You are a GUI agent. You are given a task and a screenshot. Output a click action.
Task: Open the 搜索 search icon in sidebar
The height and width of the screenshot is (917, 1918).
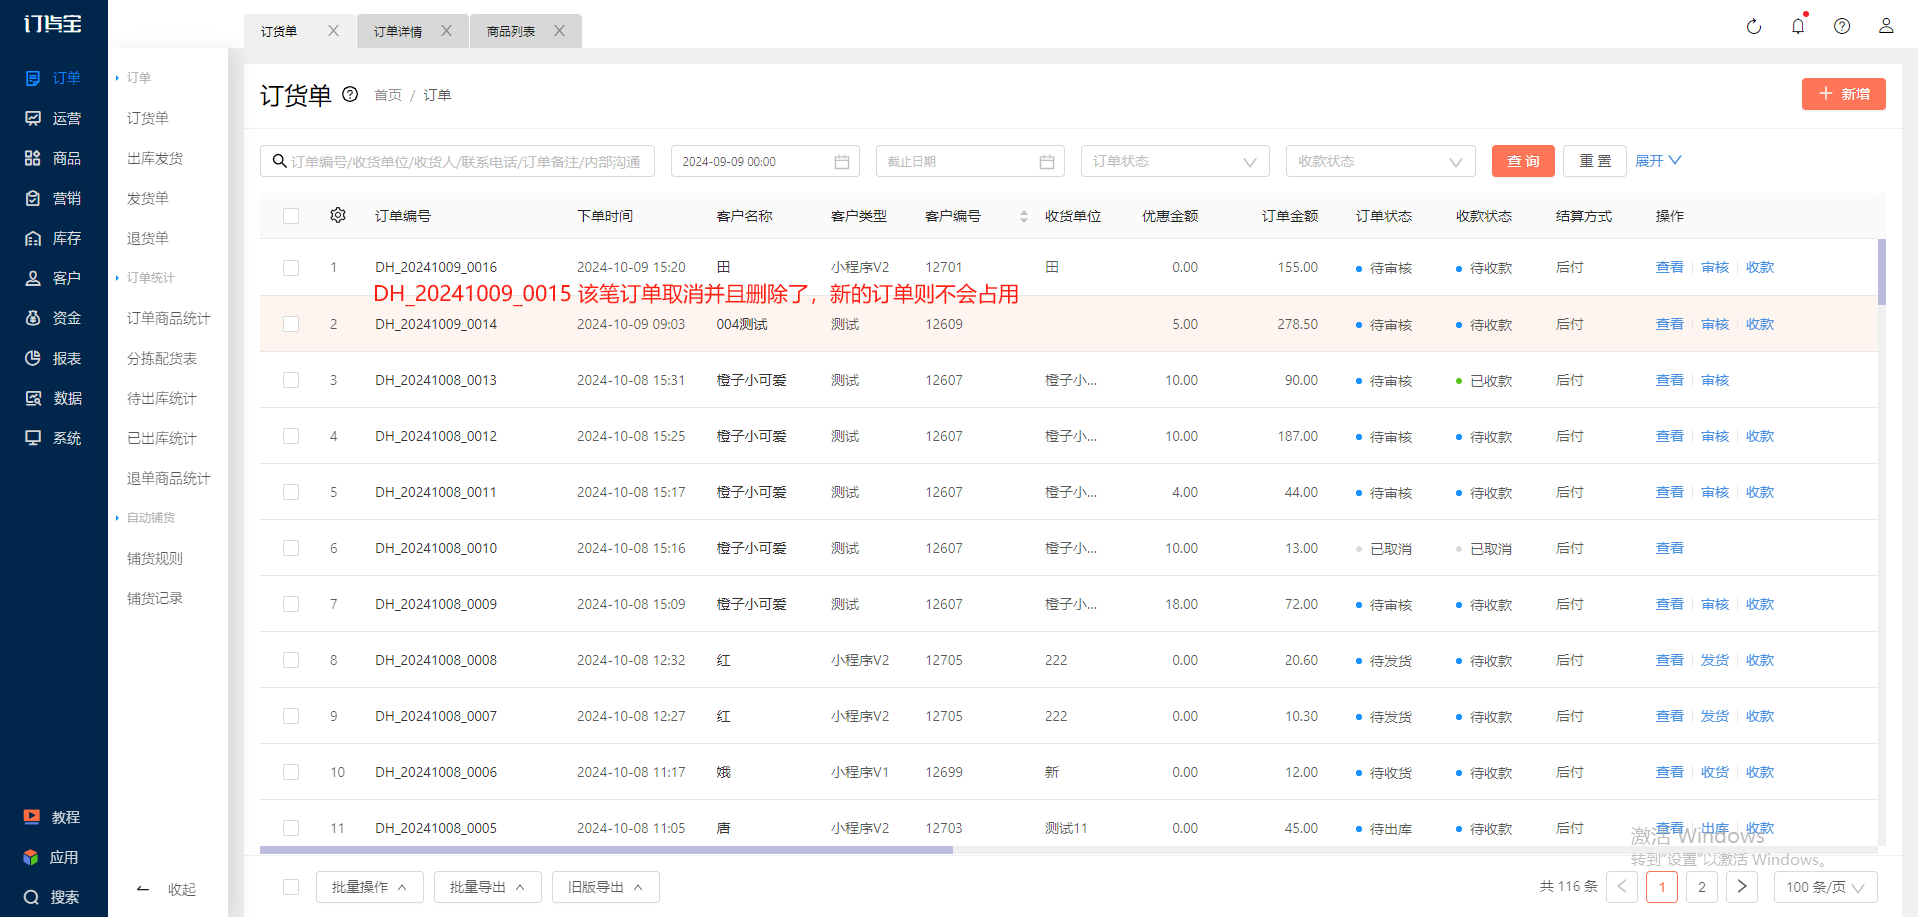point(32,897)
